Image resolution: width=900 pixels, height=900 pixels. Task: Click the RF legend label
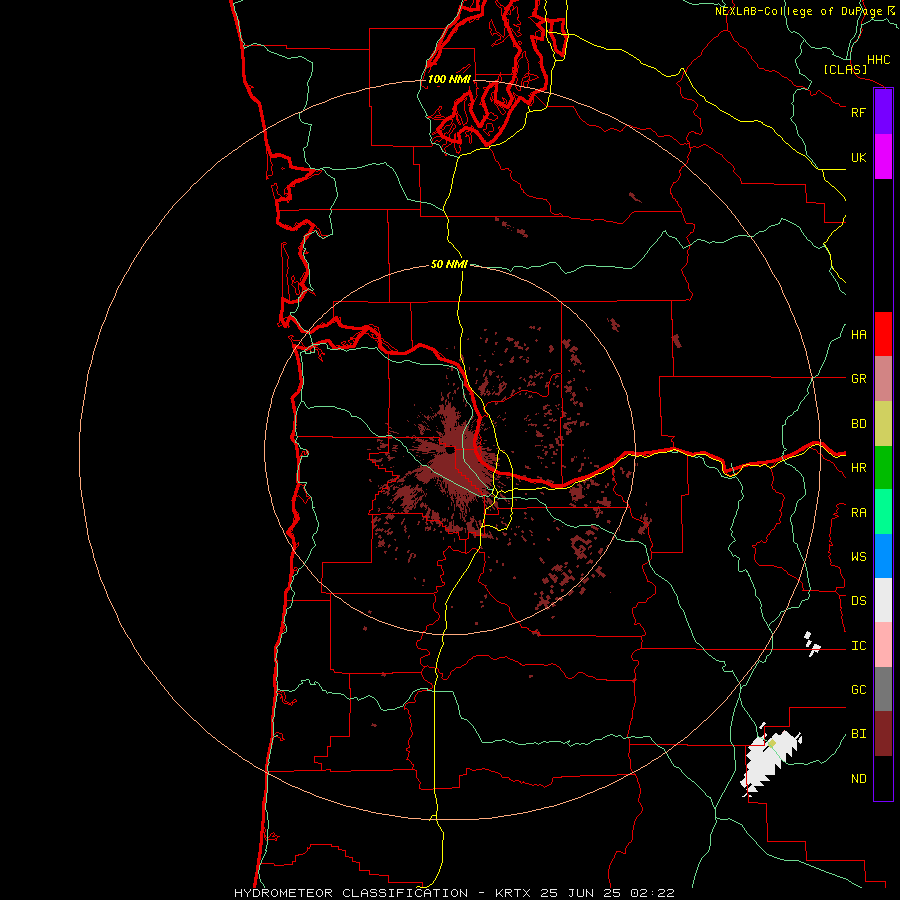858,112
